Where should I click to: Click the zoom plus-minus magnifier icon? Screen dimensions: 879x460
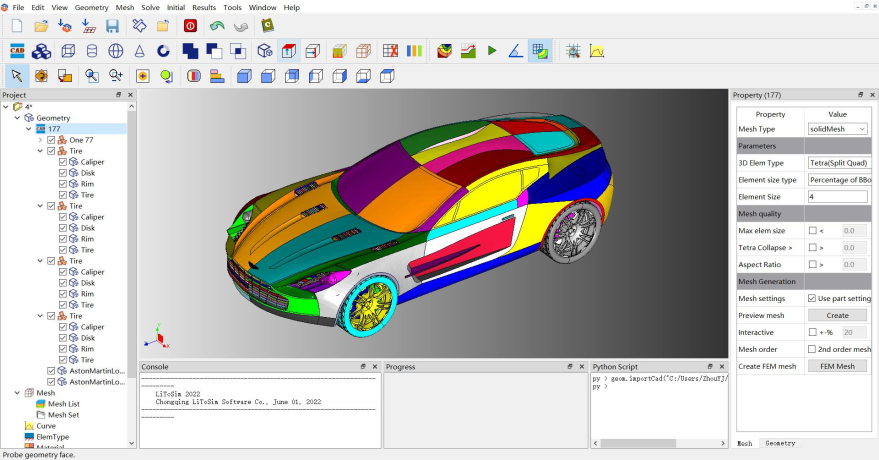[x=115, y=76]
